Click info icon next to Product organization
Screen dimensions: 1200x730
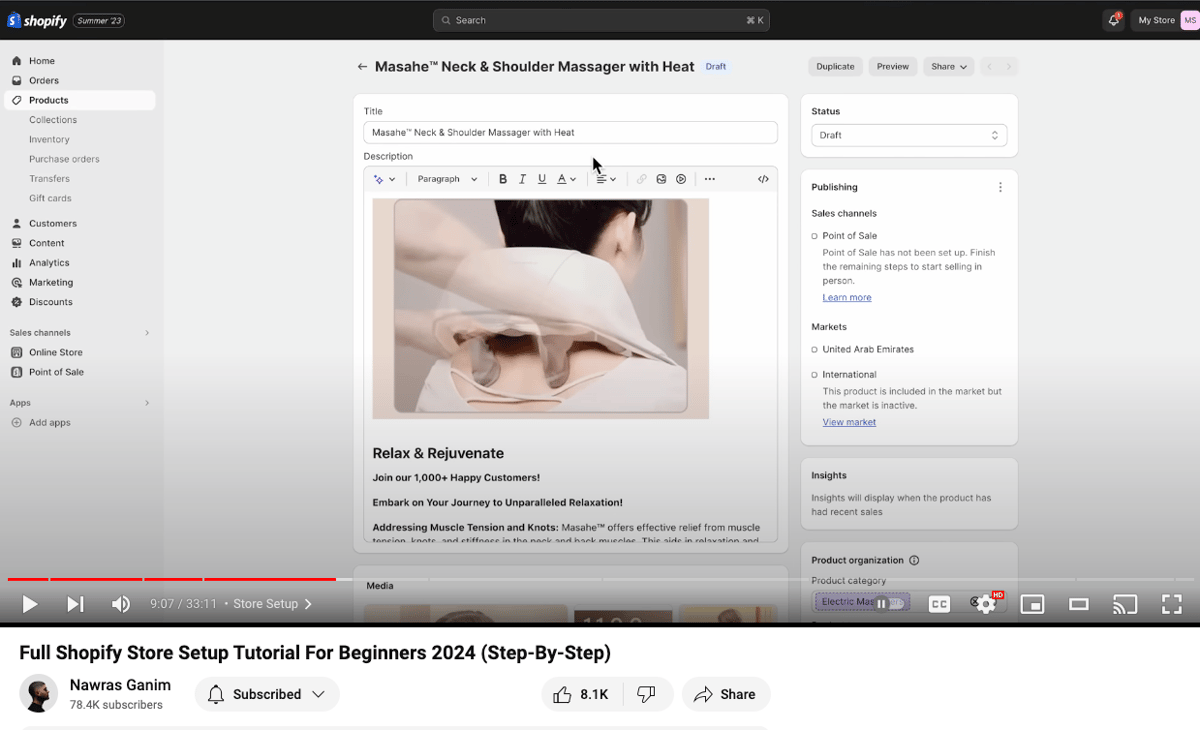(914, 561)
